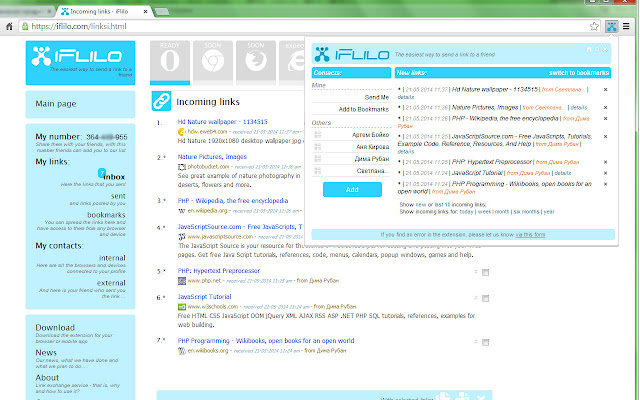Click the iFlilo extension icon in the browser toolbar
This screenshot has width=640, height=400.
coord(611,27)
